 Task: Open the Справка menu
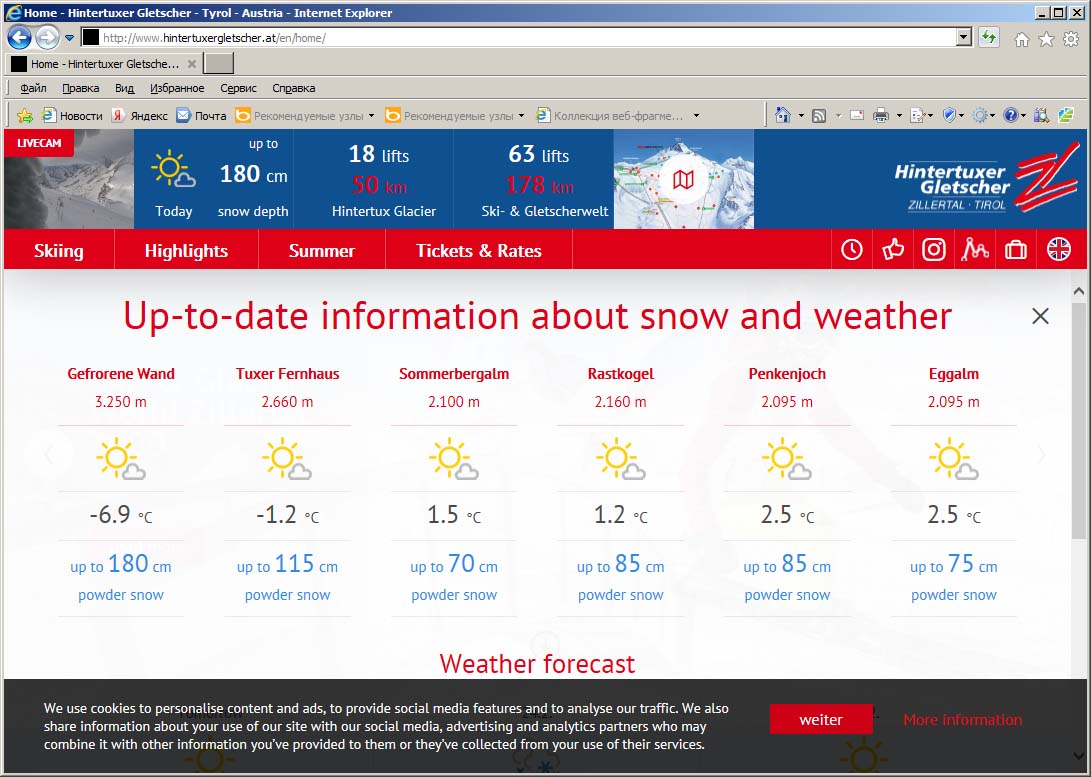tap(294, 88)
